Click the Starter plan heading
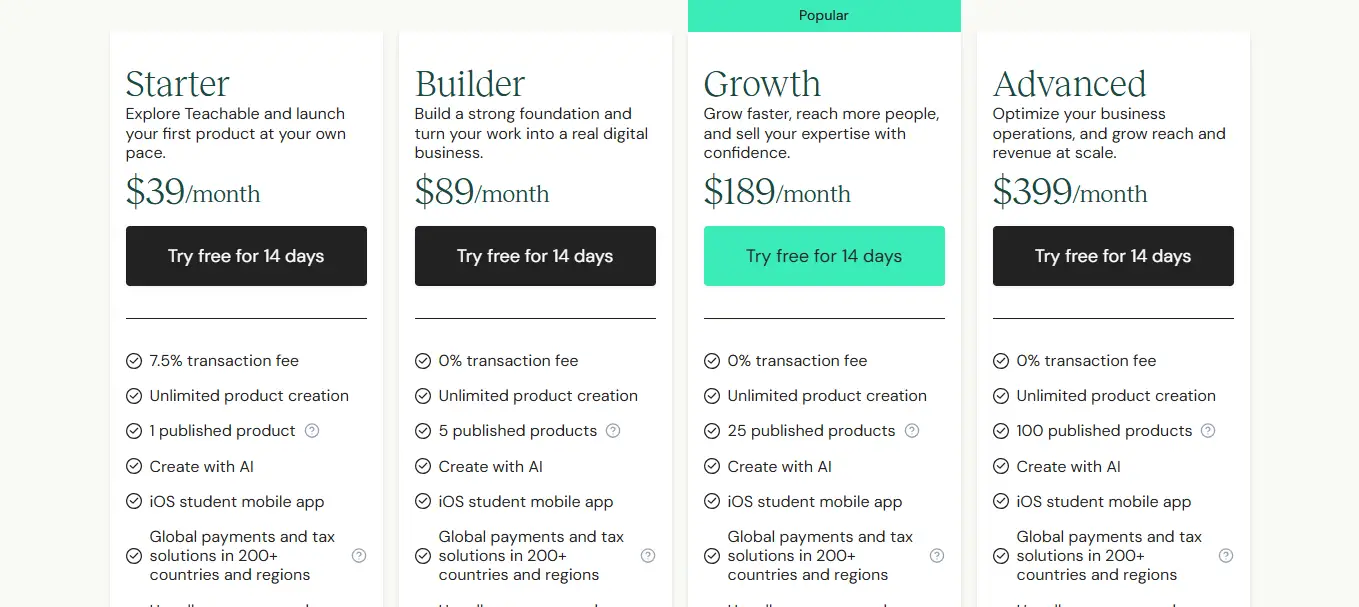Image resolution: width=1359 pixels, height=607 pixels. click(x=178, y=84)
